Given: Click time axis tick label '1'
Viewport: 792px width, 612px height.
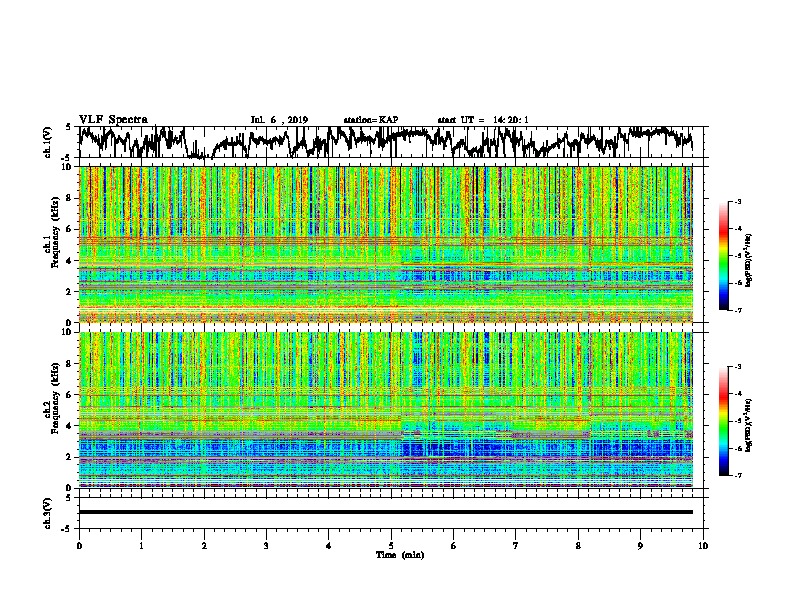Looking at the screenshot, I should [141, 546].
